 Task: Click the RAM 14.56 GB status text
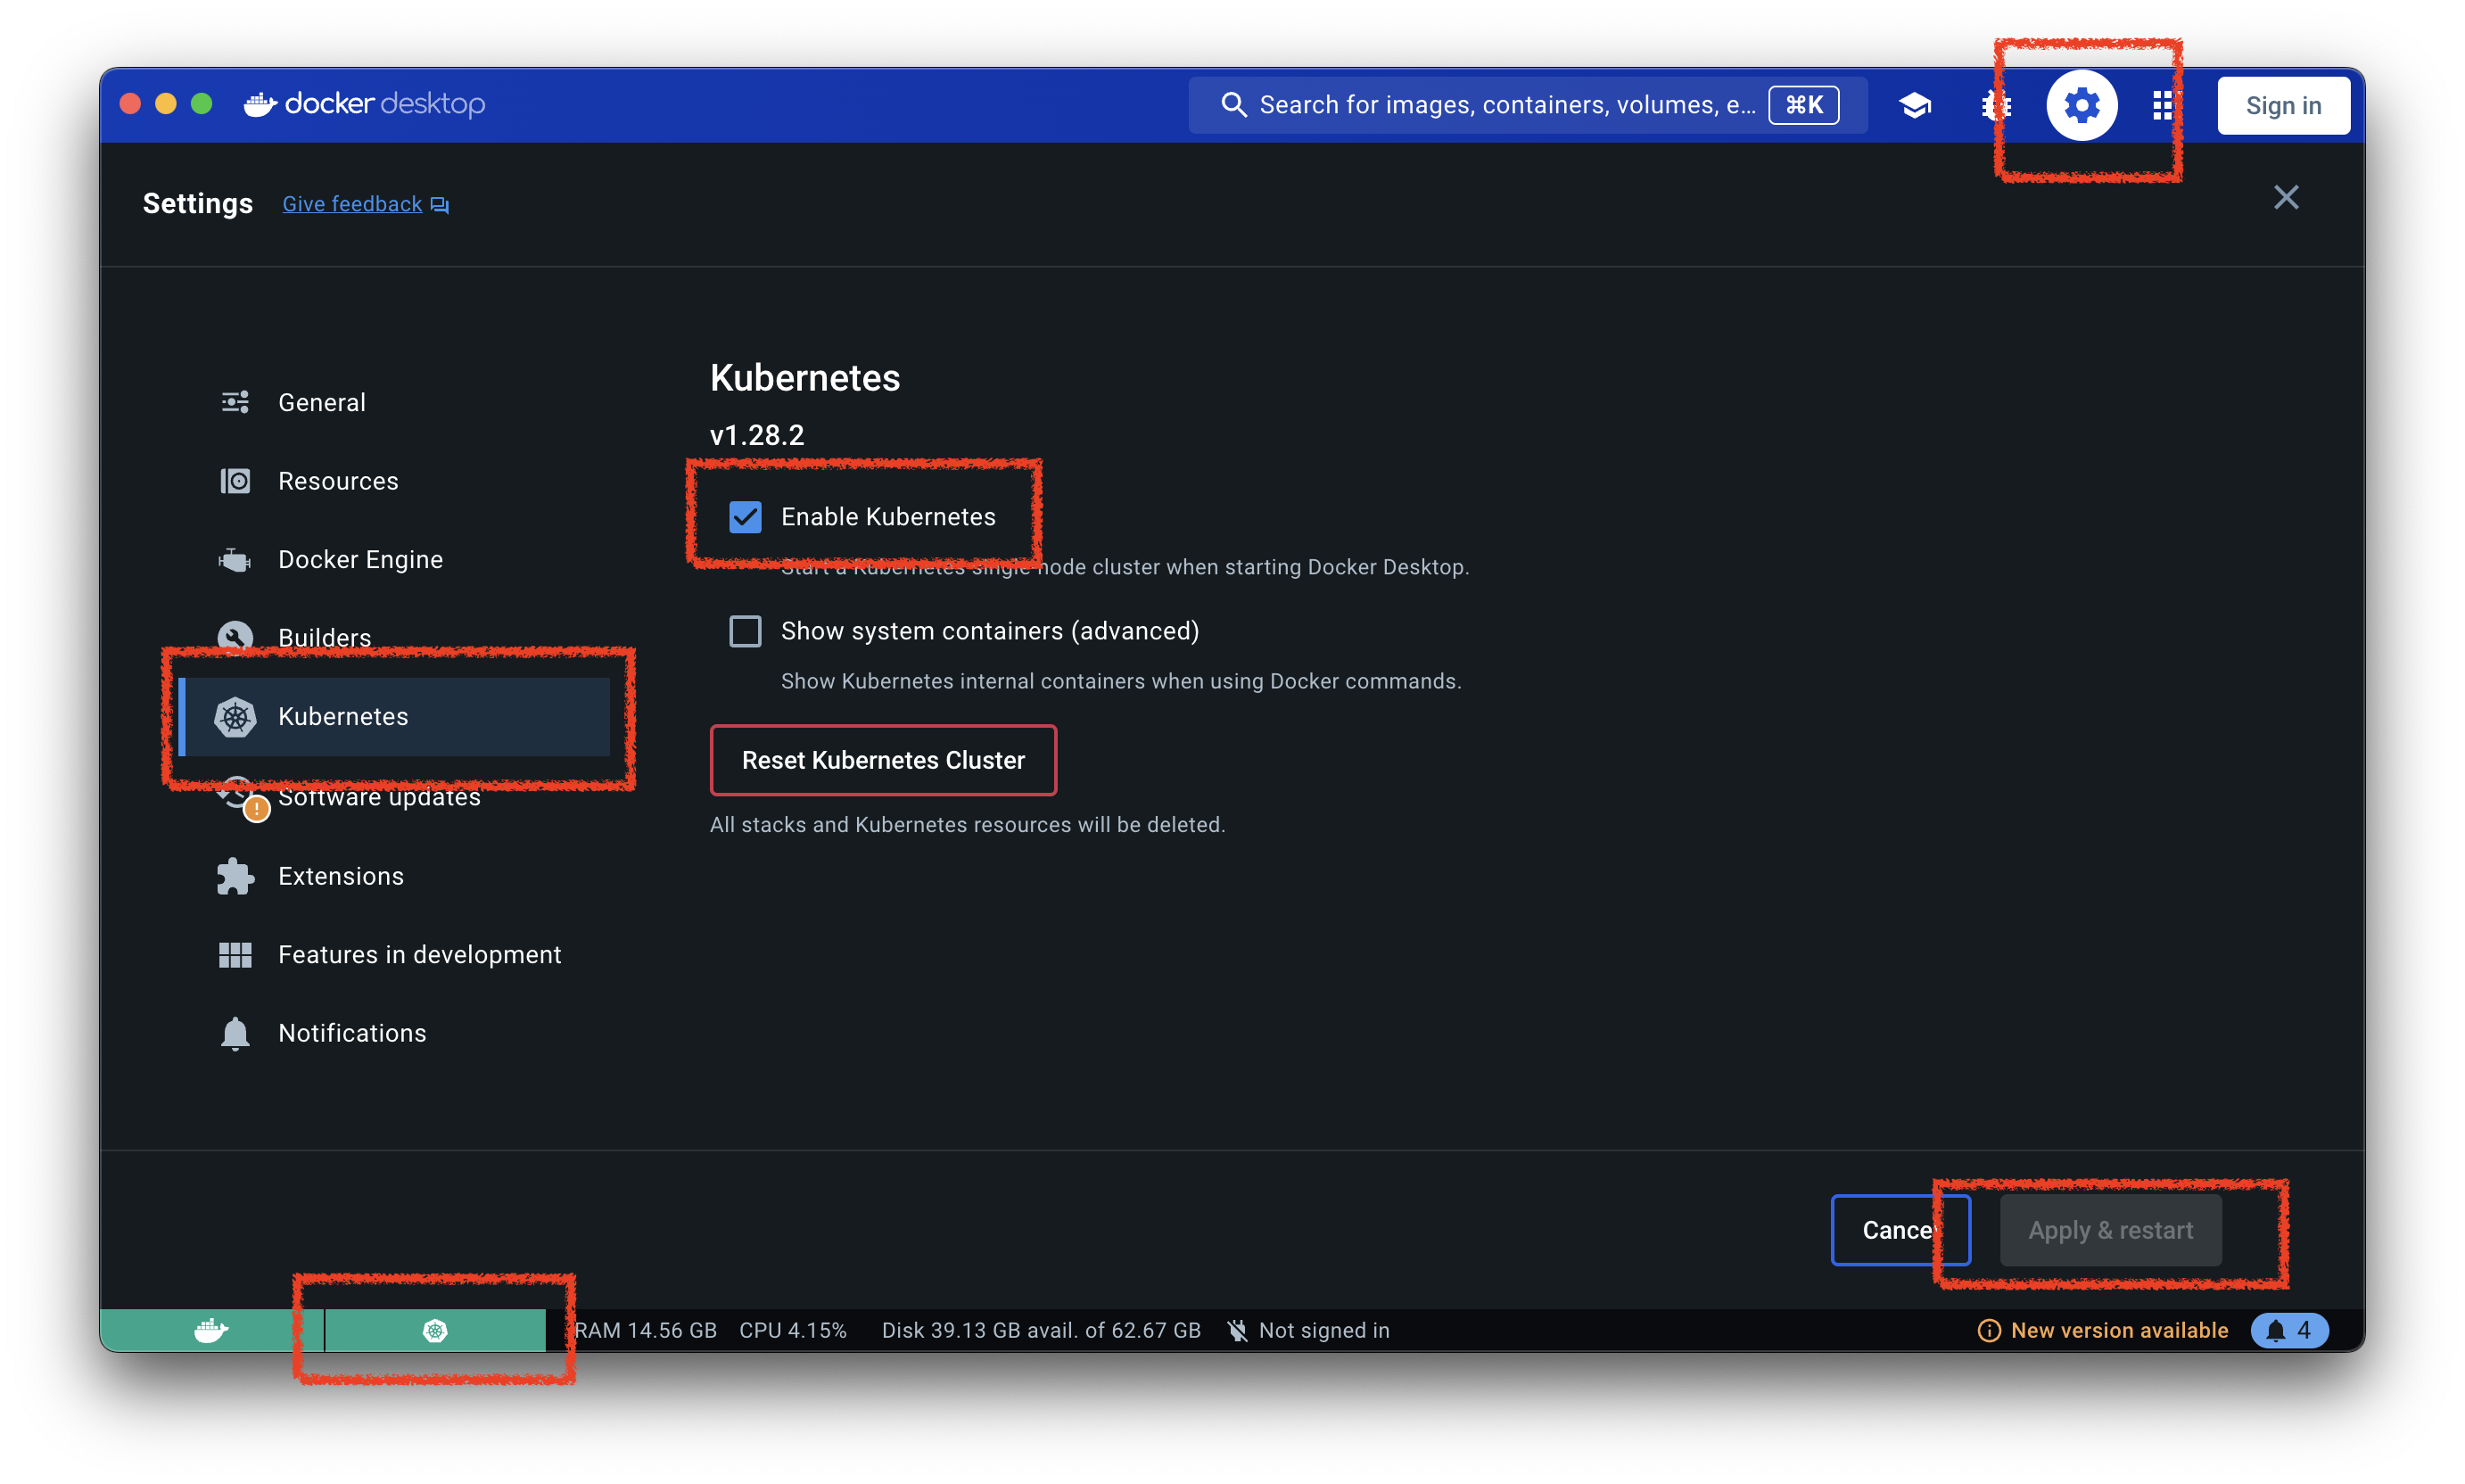(646, 1330)
